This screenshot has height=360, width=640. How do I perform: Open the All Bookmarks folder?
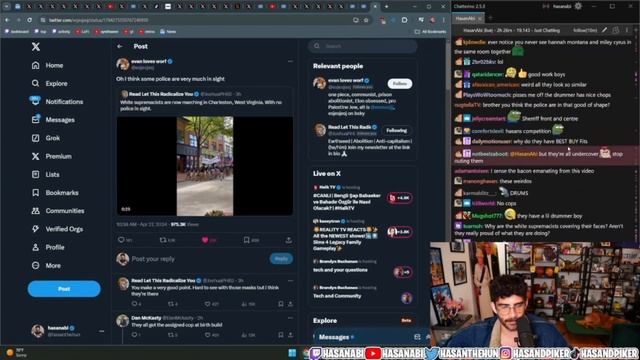point(430,31)
